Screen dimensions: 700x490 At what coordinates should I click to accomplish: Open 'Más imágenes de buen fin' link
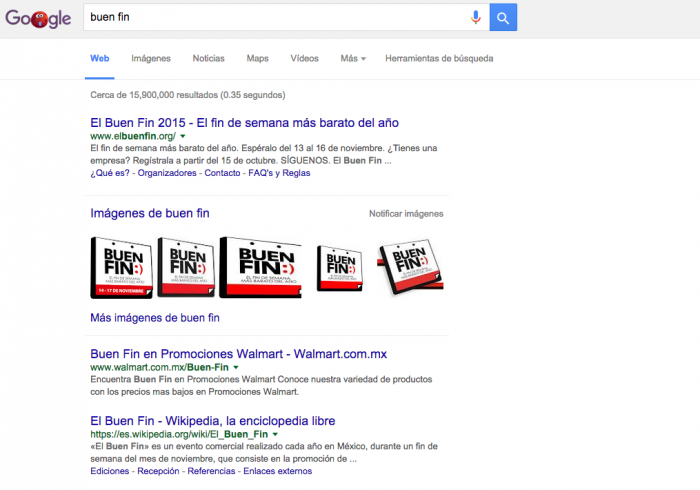[155, 318]
